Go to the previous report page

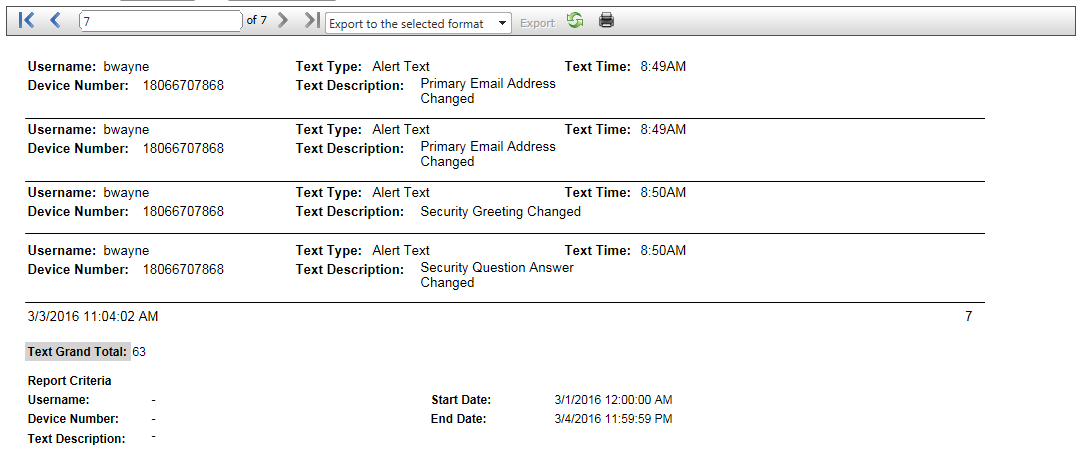pyautogui.click(x=55, y=20)
